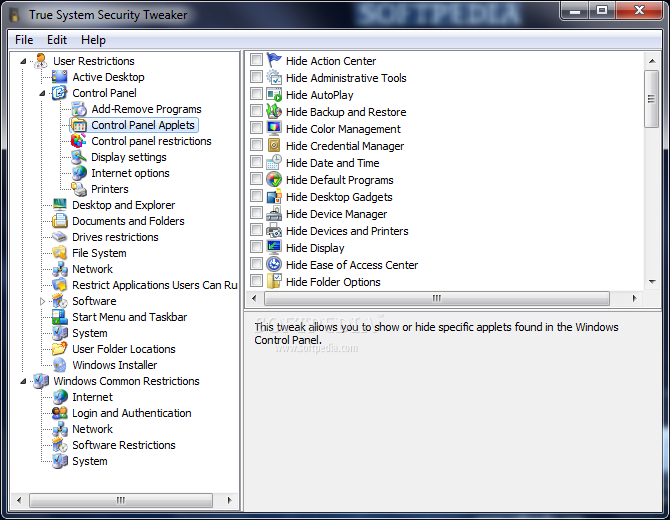Click the Hide Device Manager icon
This screenshot has height=520, width=670.
(274, 213)
